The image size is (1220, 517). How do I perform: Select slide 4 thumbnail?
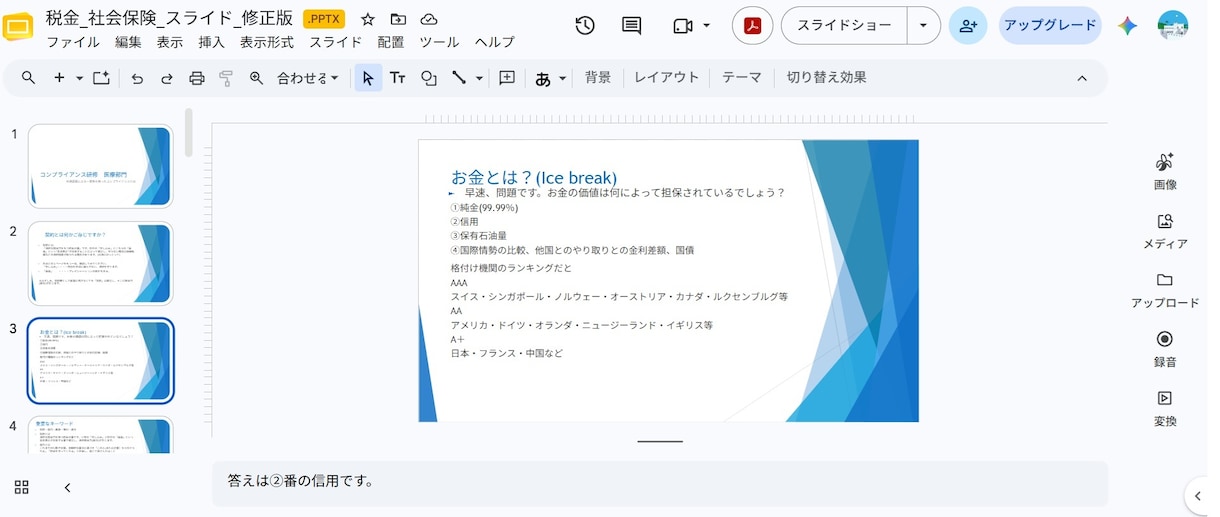click(x=100, y=435)
